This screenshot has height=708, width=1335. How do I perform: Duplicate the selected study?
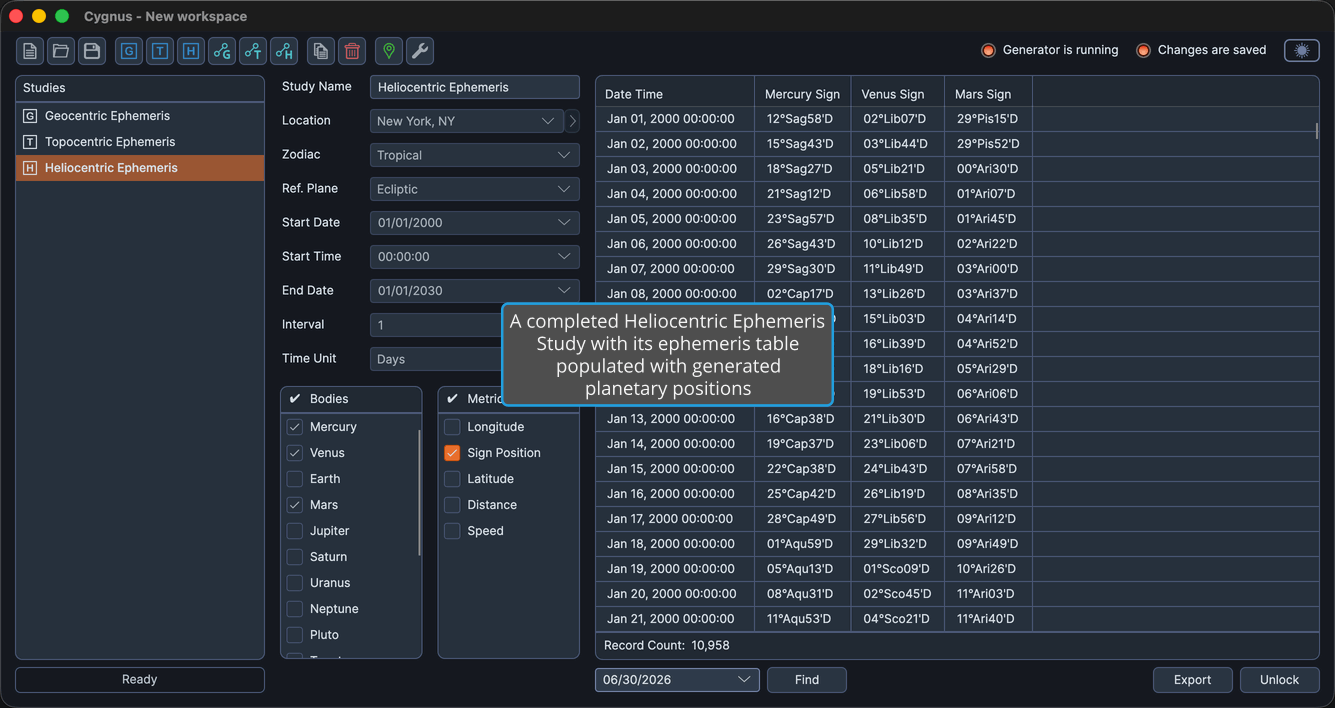pyautogui.click(x=321, y=51)
